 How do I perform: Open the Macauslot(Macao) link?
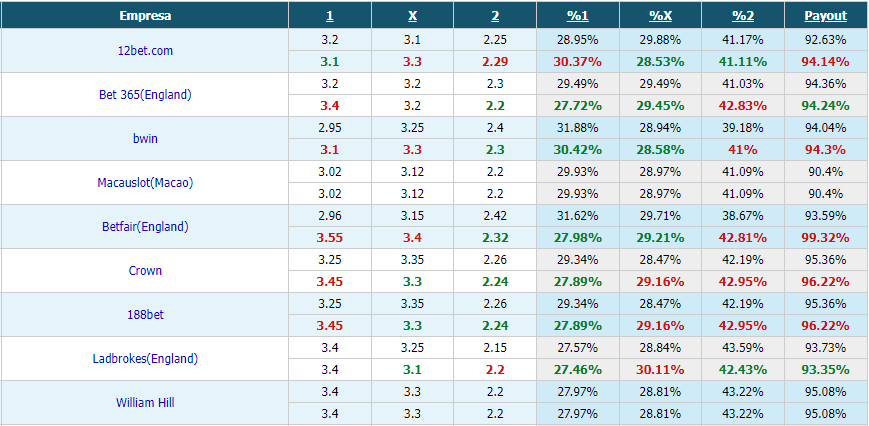click(145, 183)
